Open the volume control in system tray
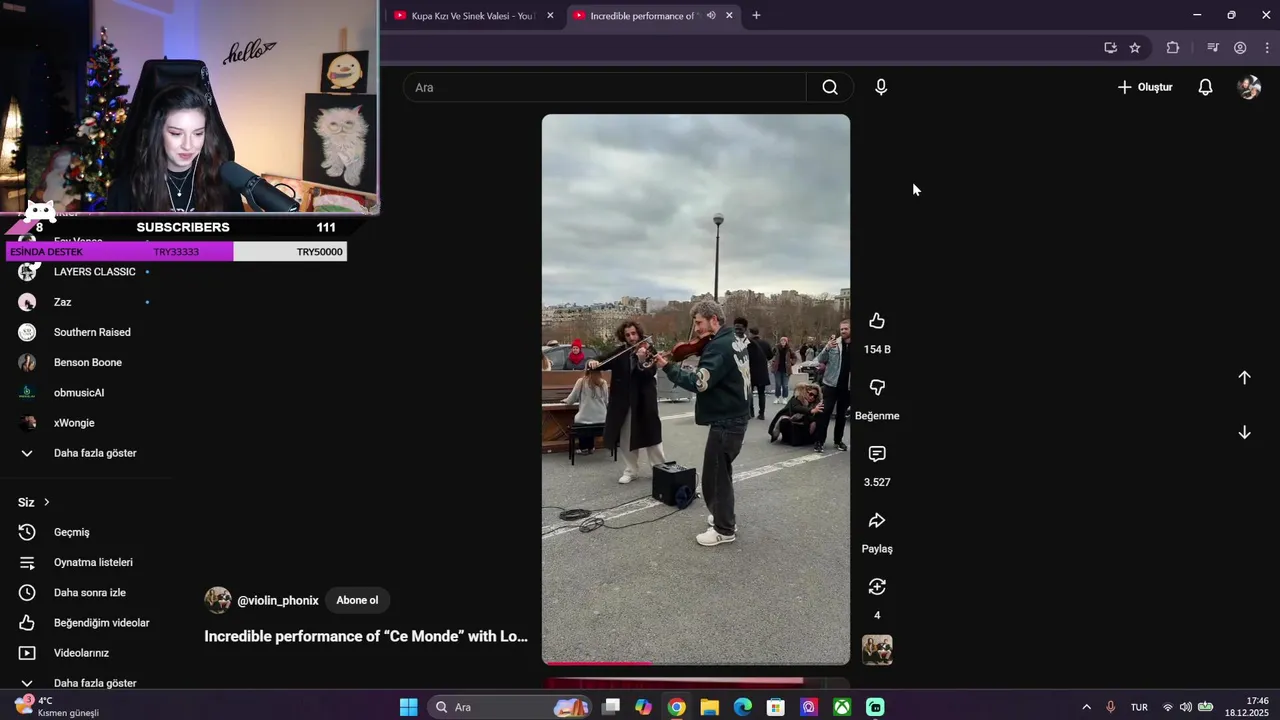 point(1186,707)
